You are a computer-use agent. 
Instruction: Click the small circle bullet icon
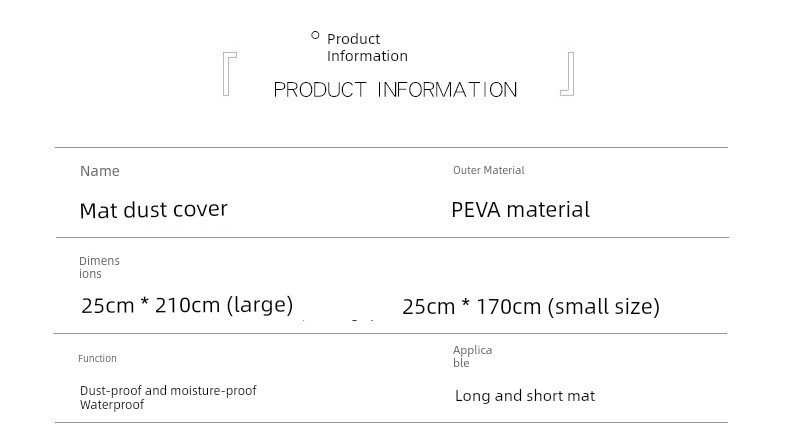[x=315, y=35]
